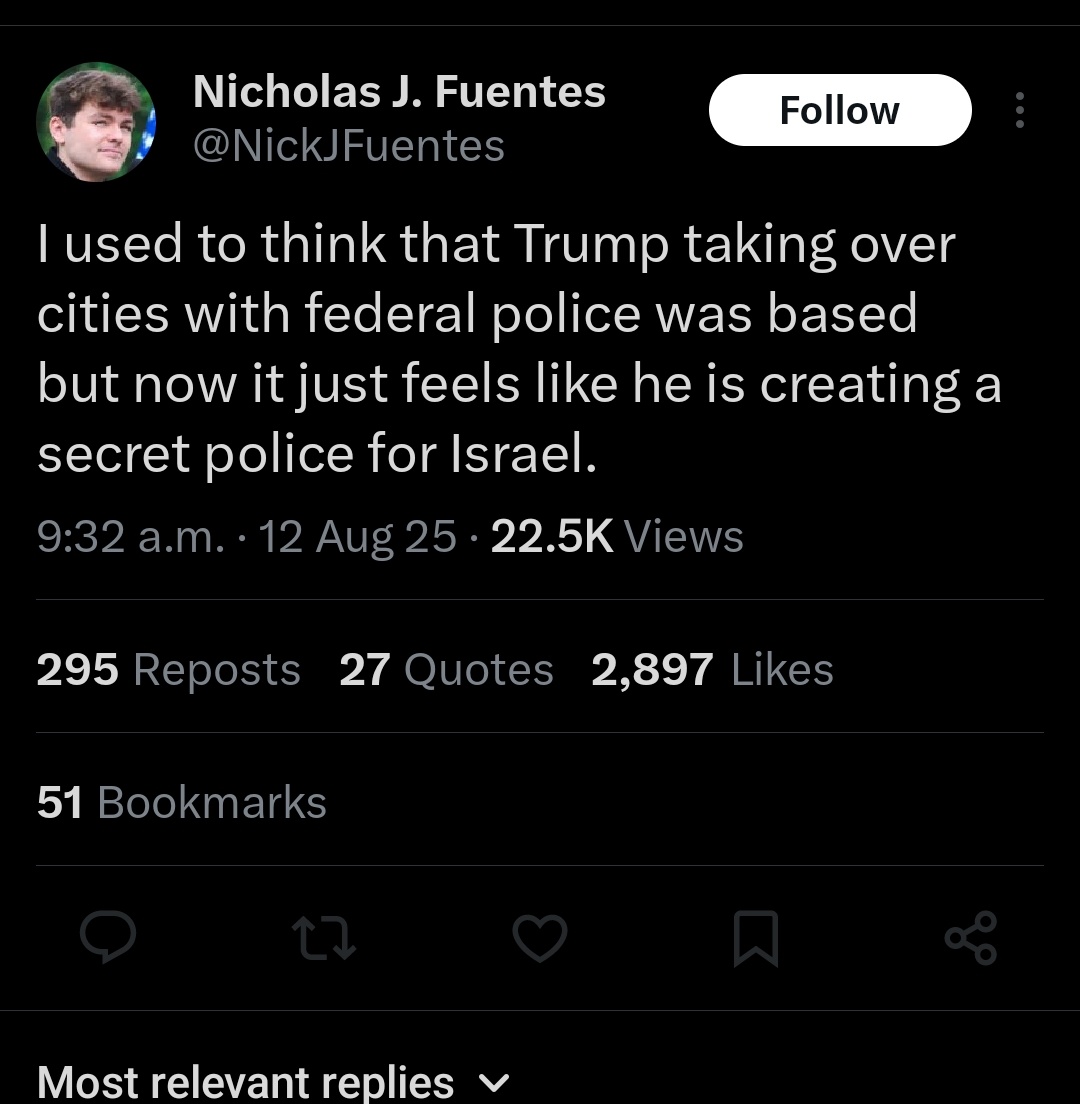Tap the @NickJFuentes handle

coord(348,146)
